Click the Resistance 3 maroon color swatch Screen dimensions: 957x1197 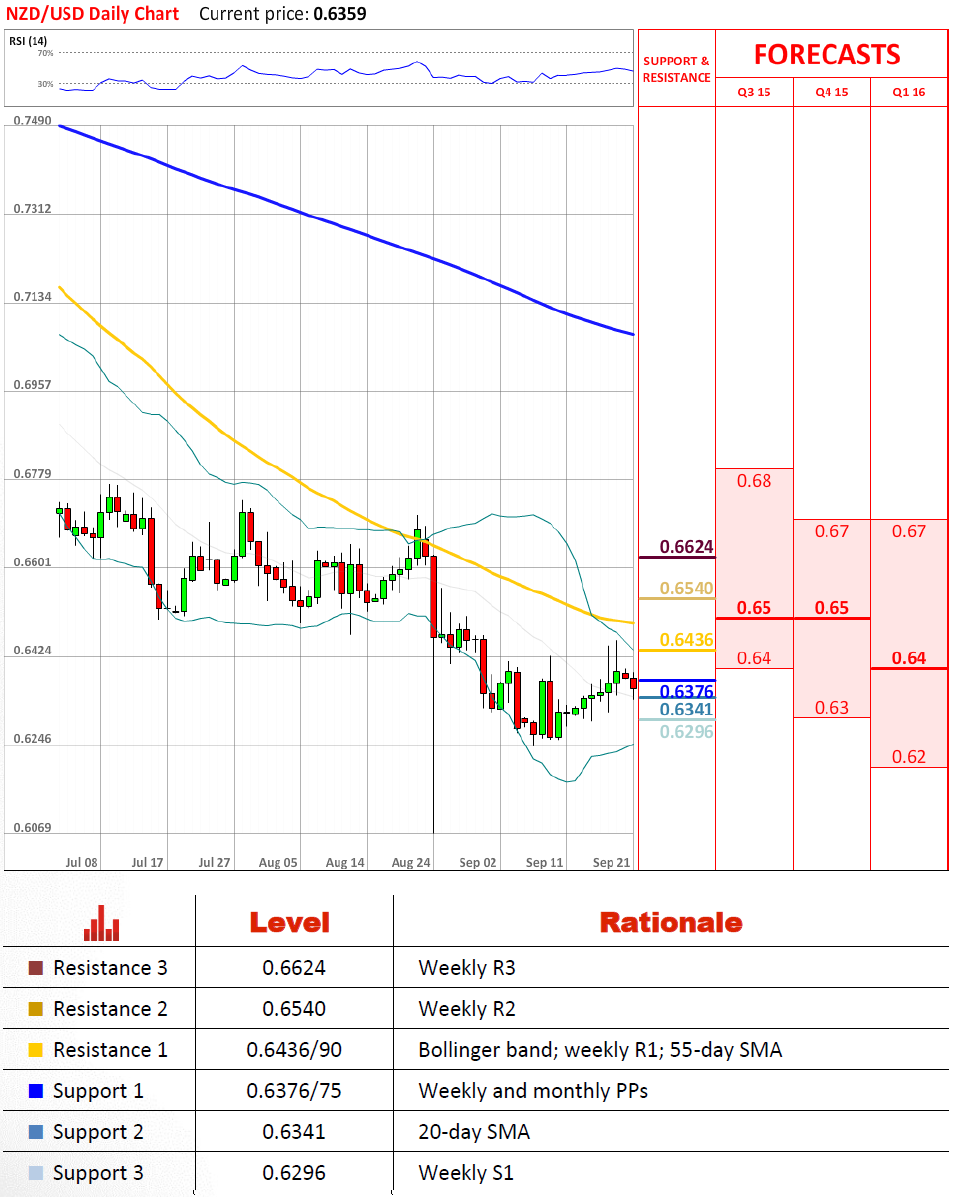click(36, 968)
